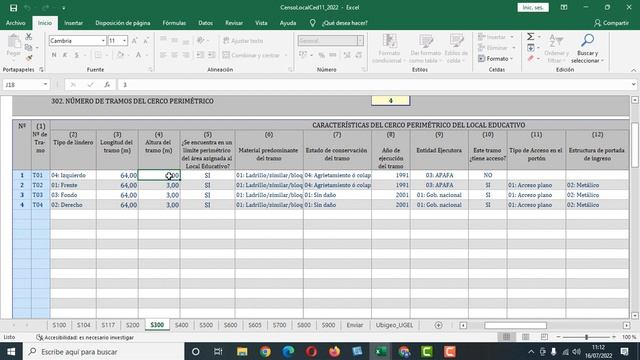Click the Save icon in title bar

(13, 8)
